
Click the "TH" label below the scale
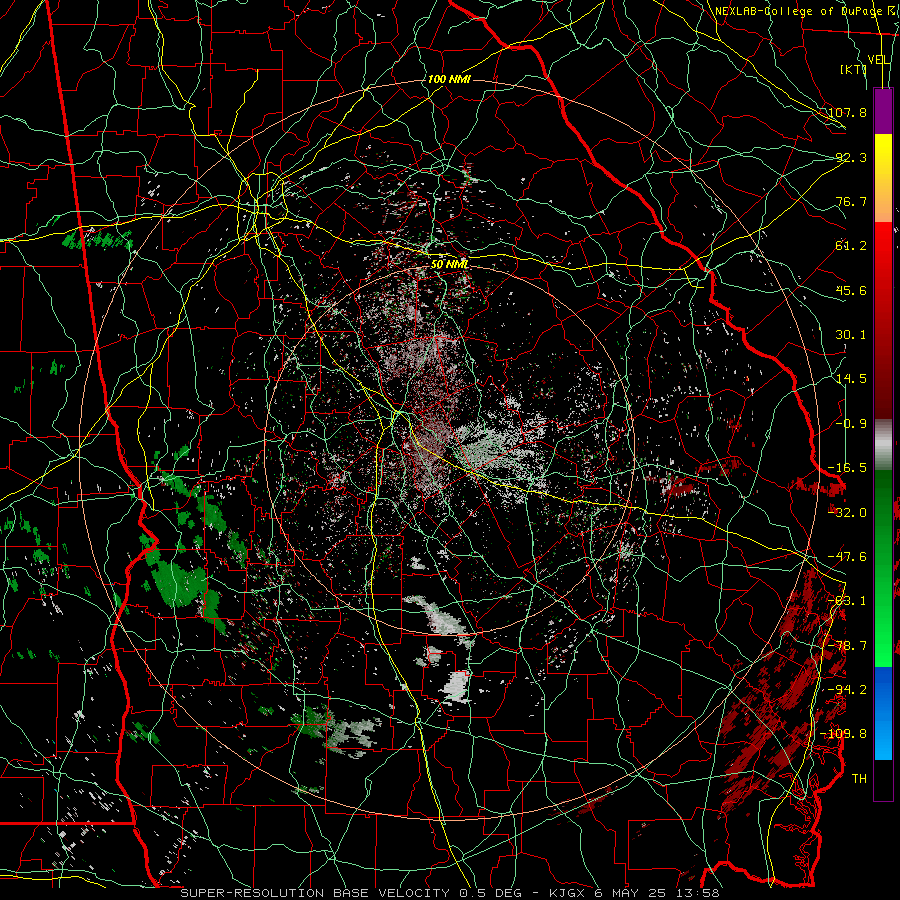coord(859,779)
